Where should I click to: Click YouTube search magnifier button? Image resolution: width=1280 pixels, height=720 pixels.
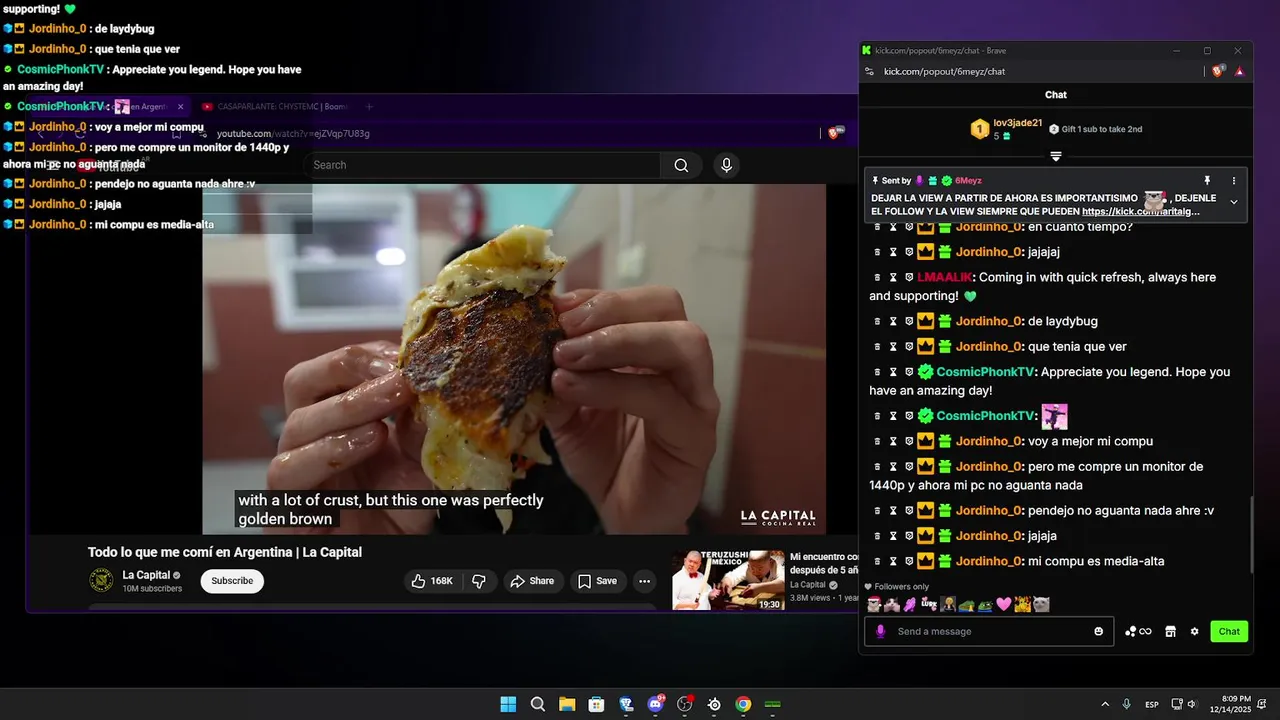coord(681,165)
